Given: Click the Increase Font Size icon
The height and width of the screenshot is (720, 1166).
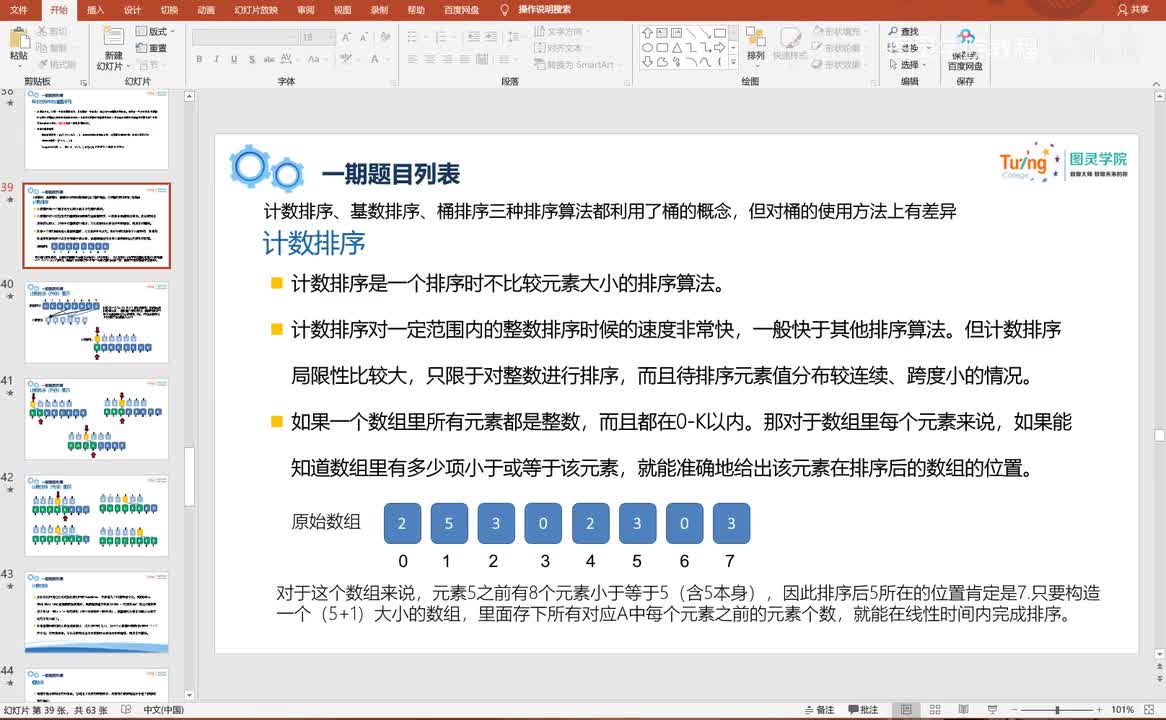Looking at the screenshot, I should 346,36.
